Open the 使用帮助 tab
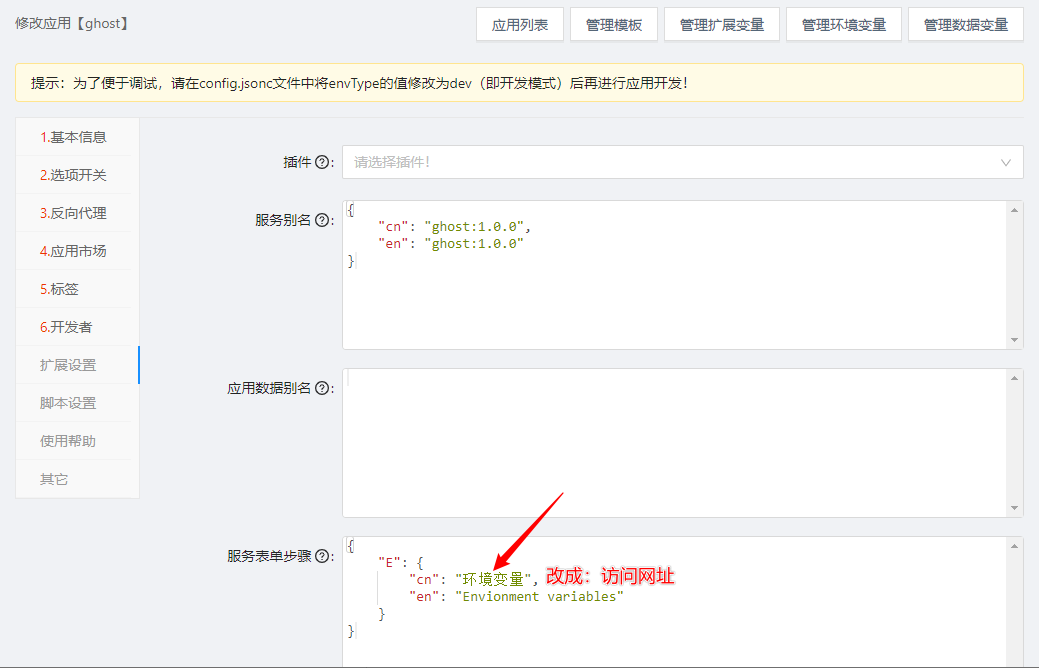 [68, 441]
